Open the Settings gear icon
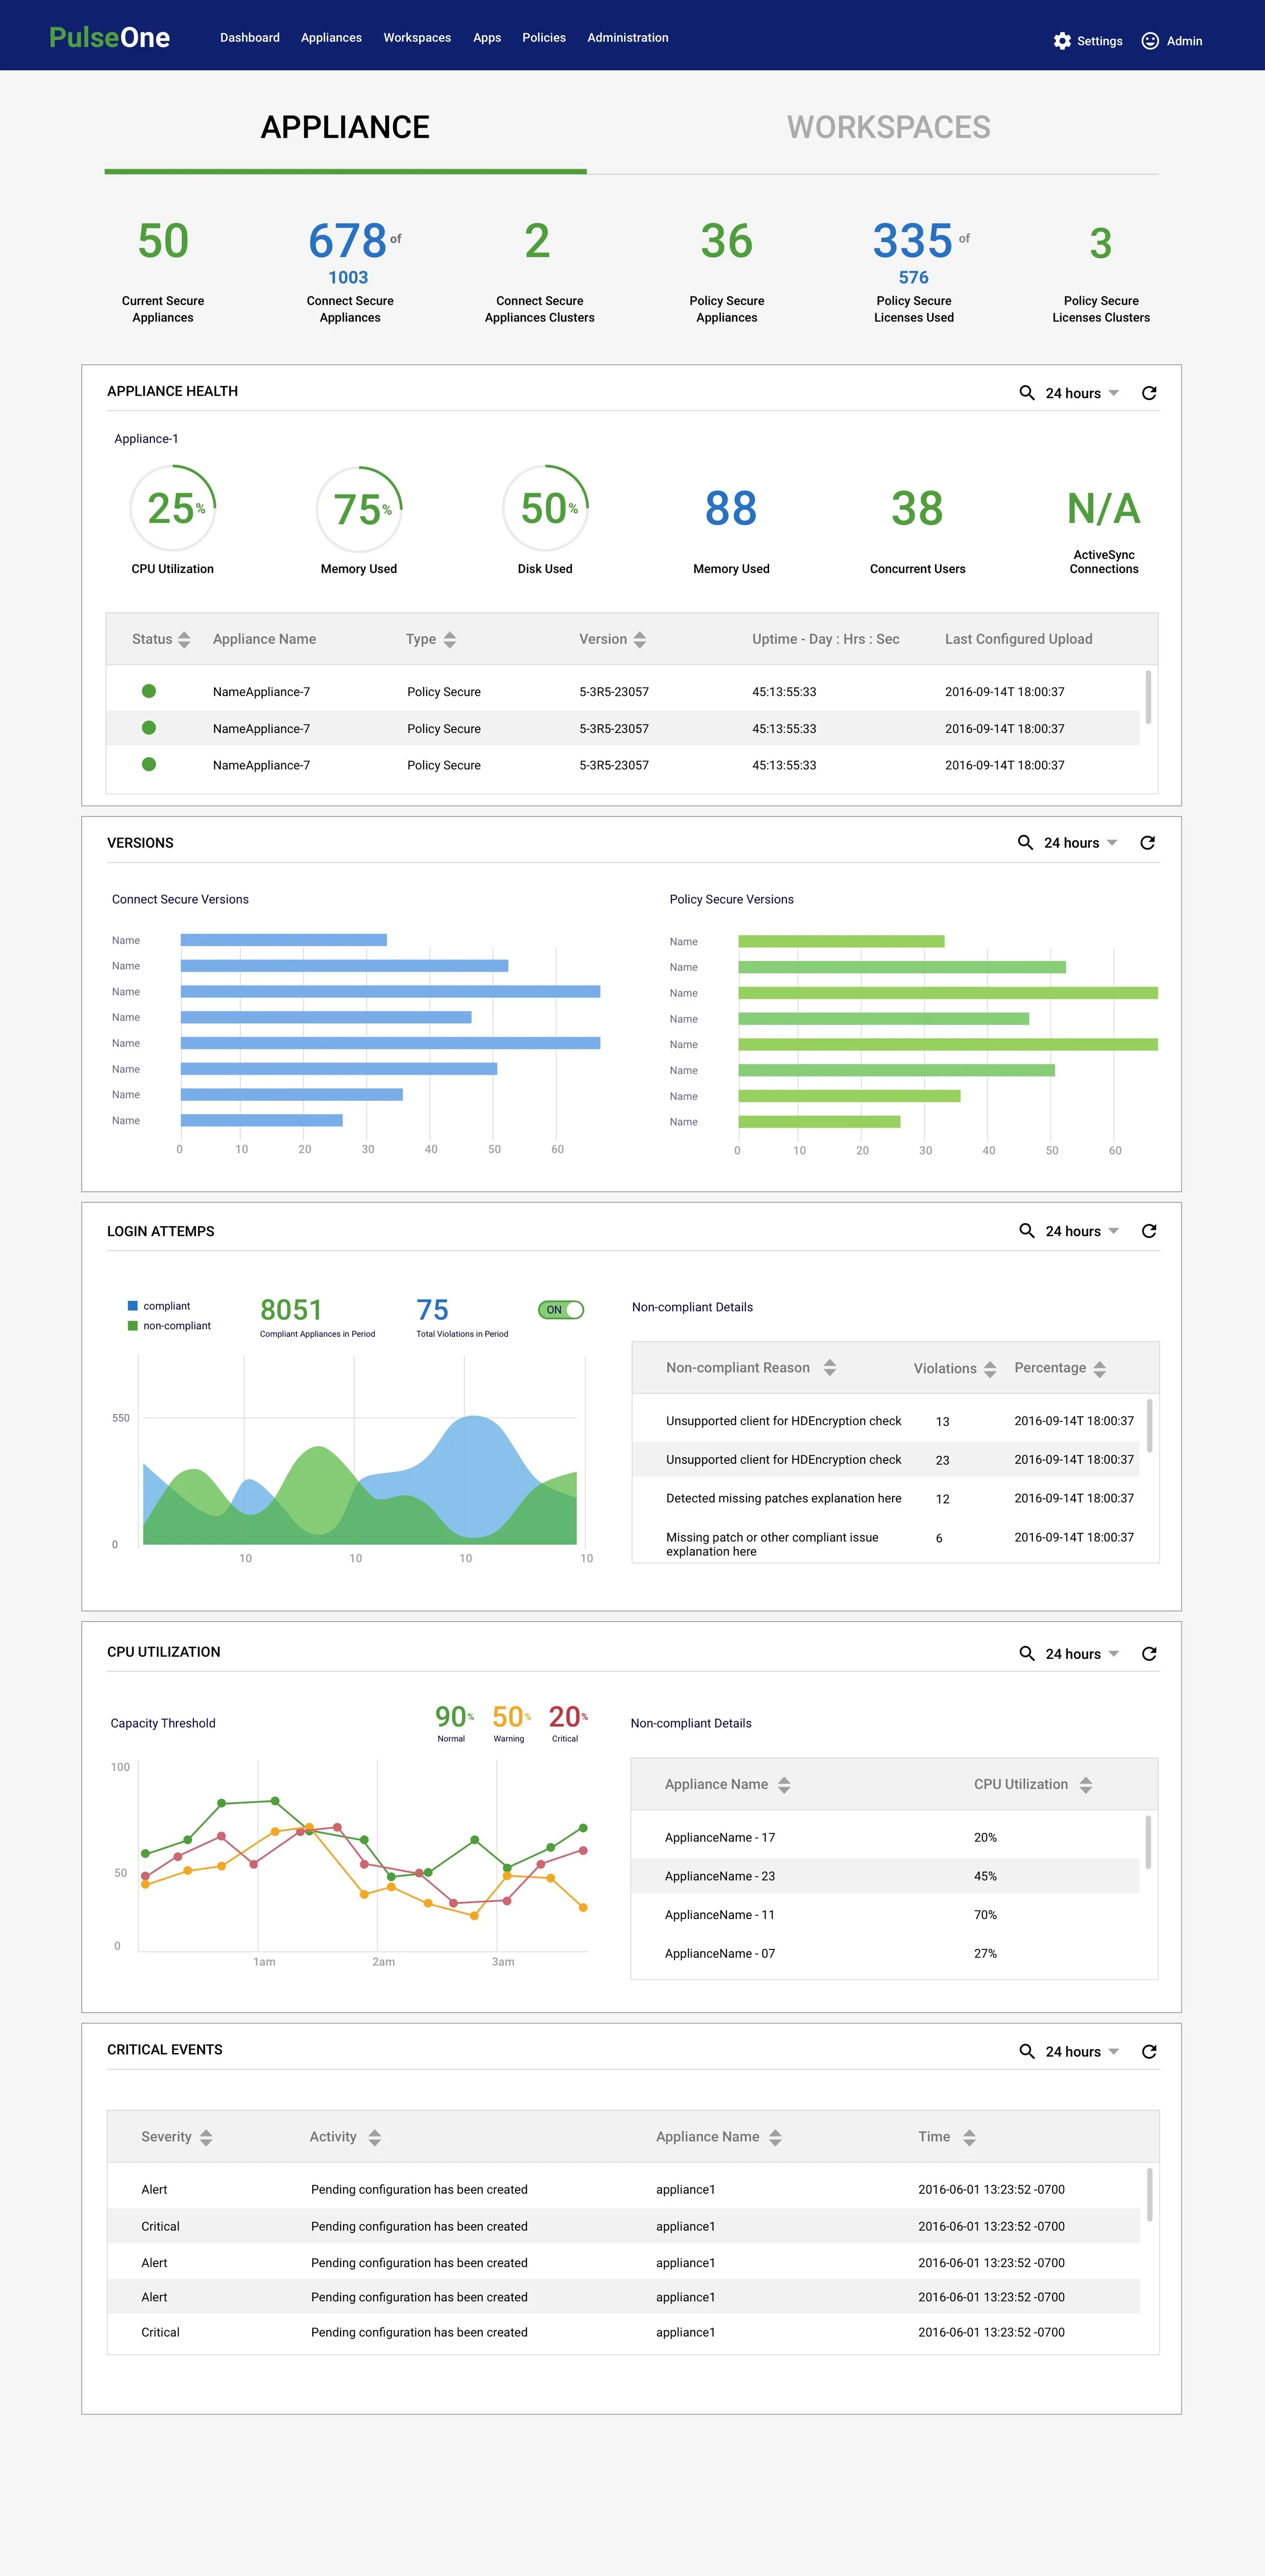 1062,41
